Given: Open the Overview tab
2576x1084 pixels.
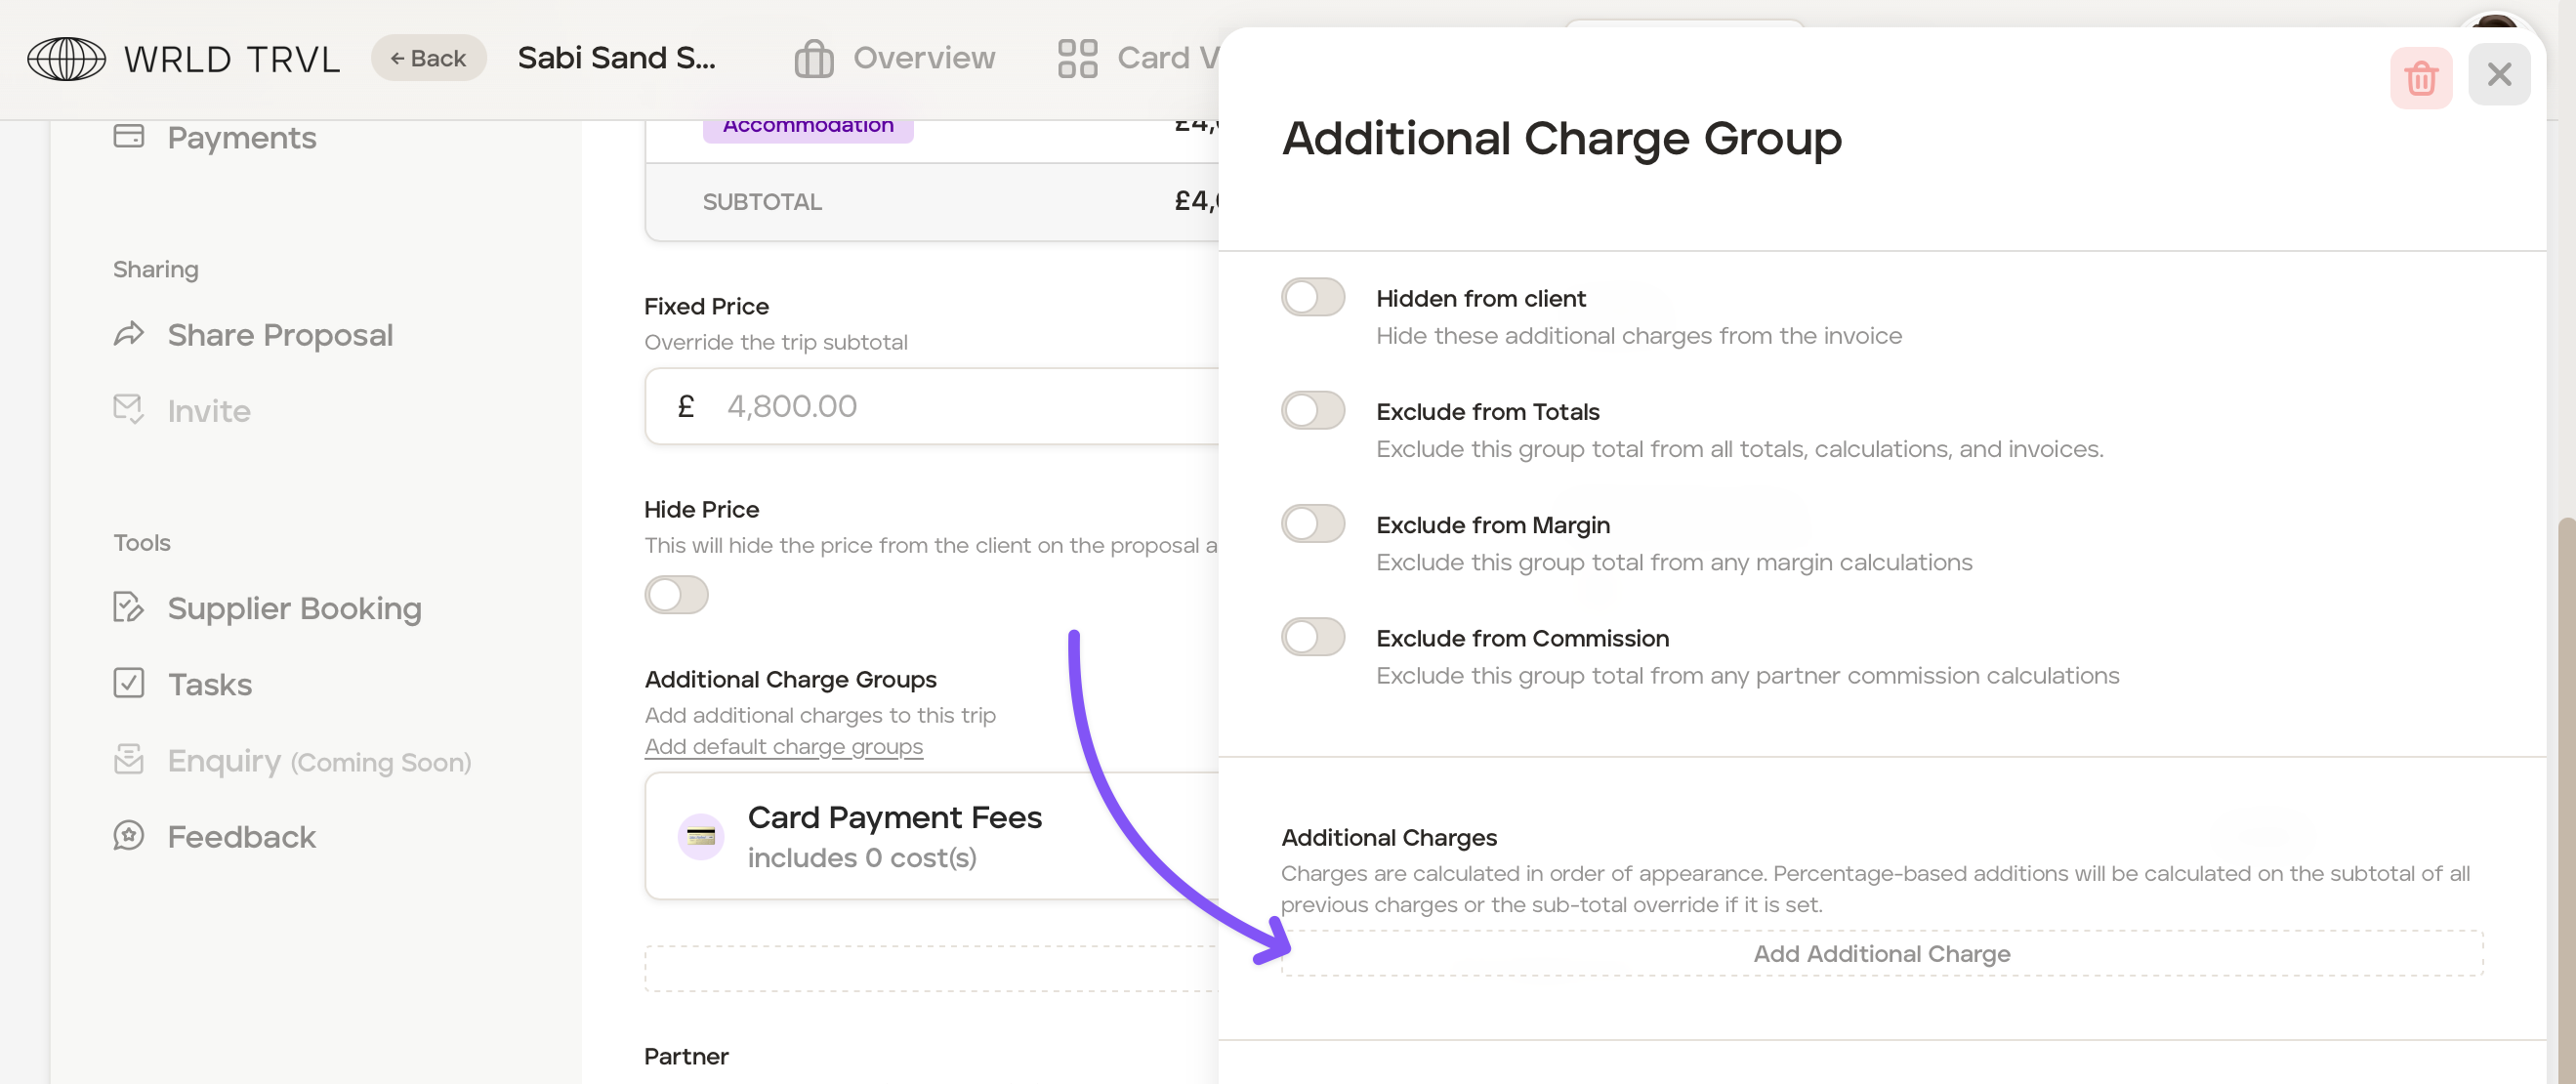Looking at the screenshot, I should point(895,58).
